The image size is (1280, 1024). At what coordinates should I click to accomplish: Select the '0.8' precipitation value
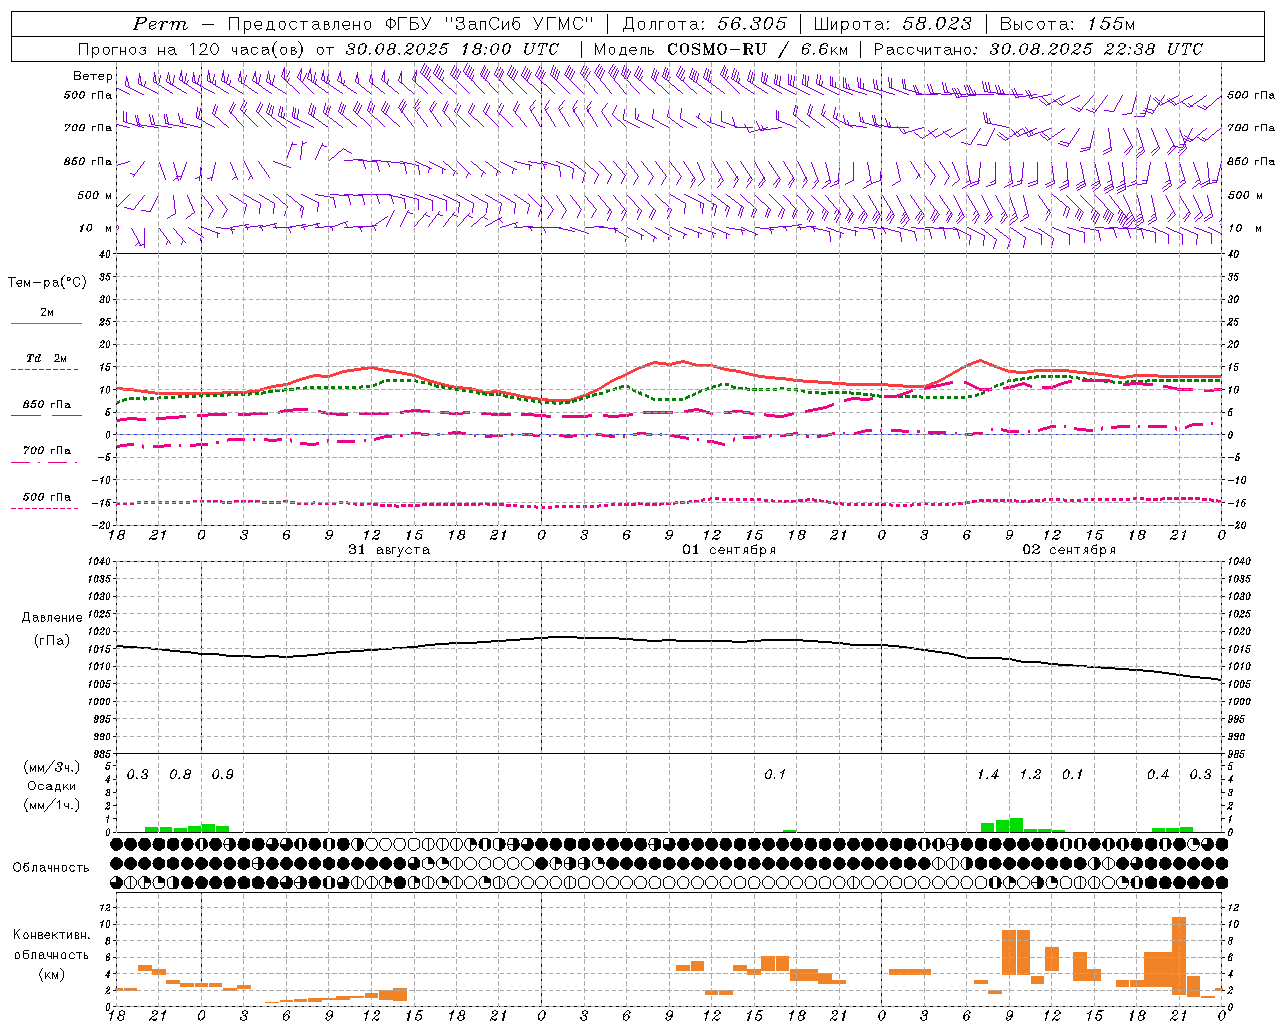(180, 774)
